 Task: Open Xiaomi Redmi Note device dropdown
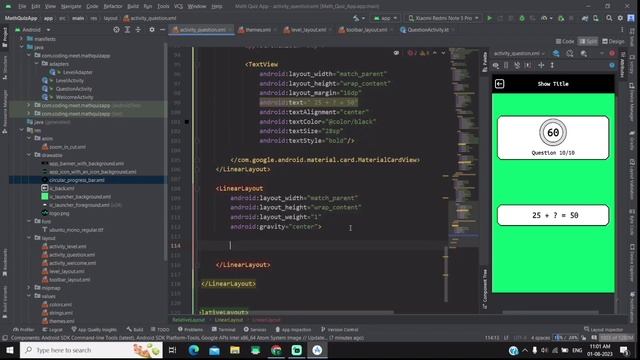[443, 18]
